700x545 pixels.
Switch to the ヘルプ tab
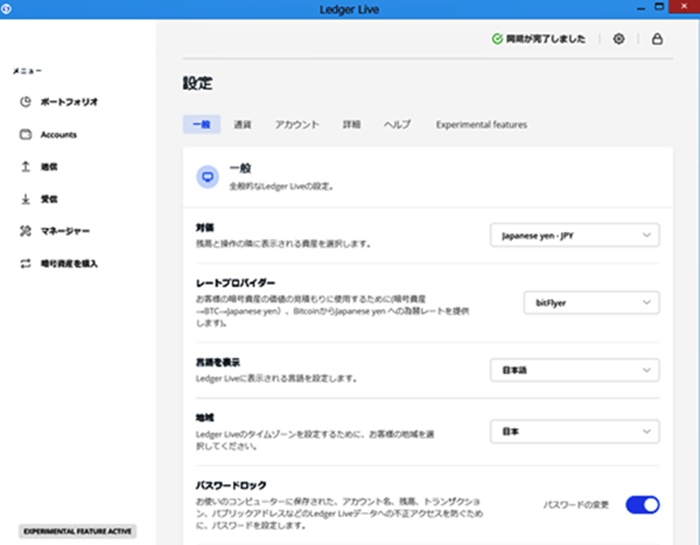click(x=397, y=125)
